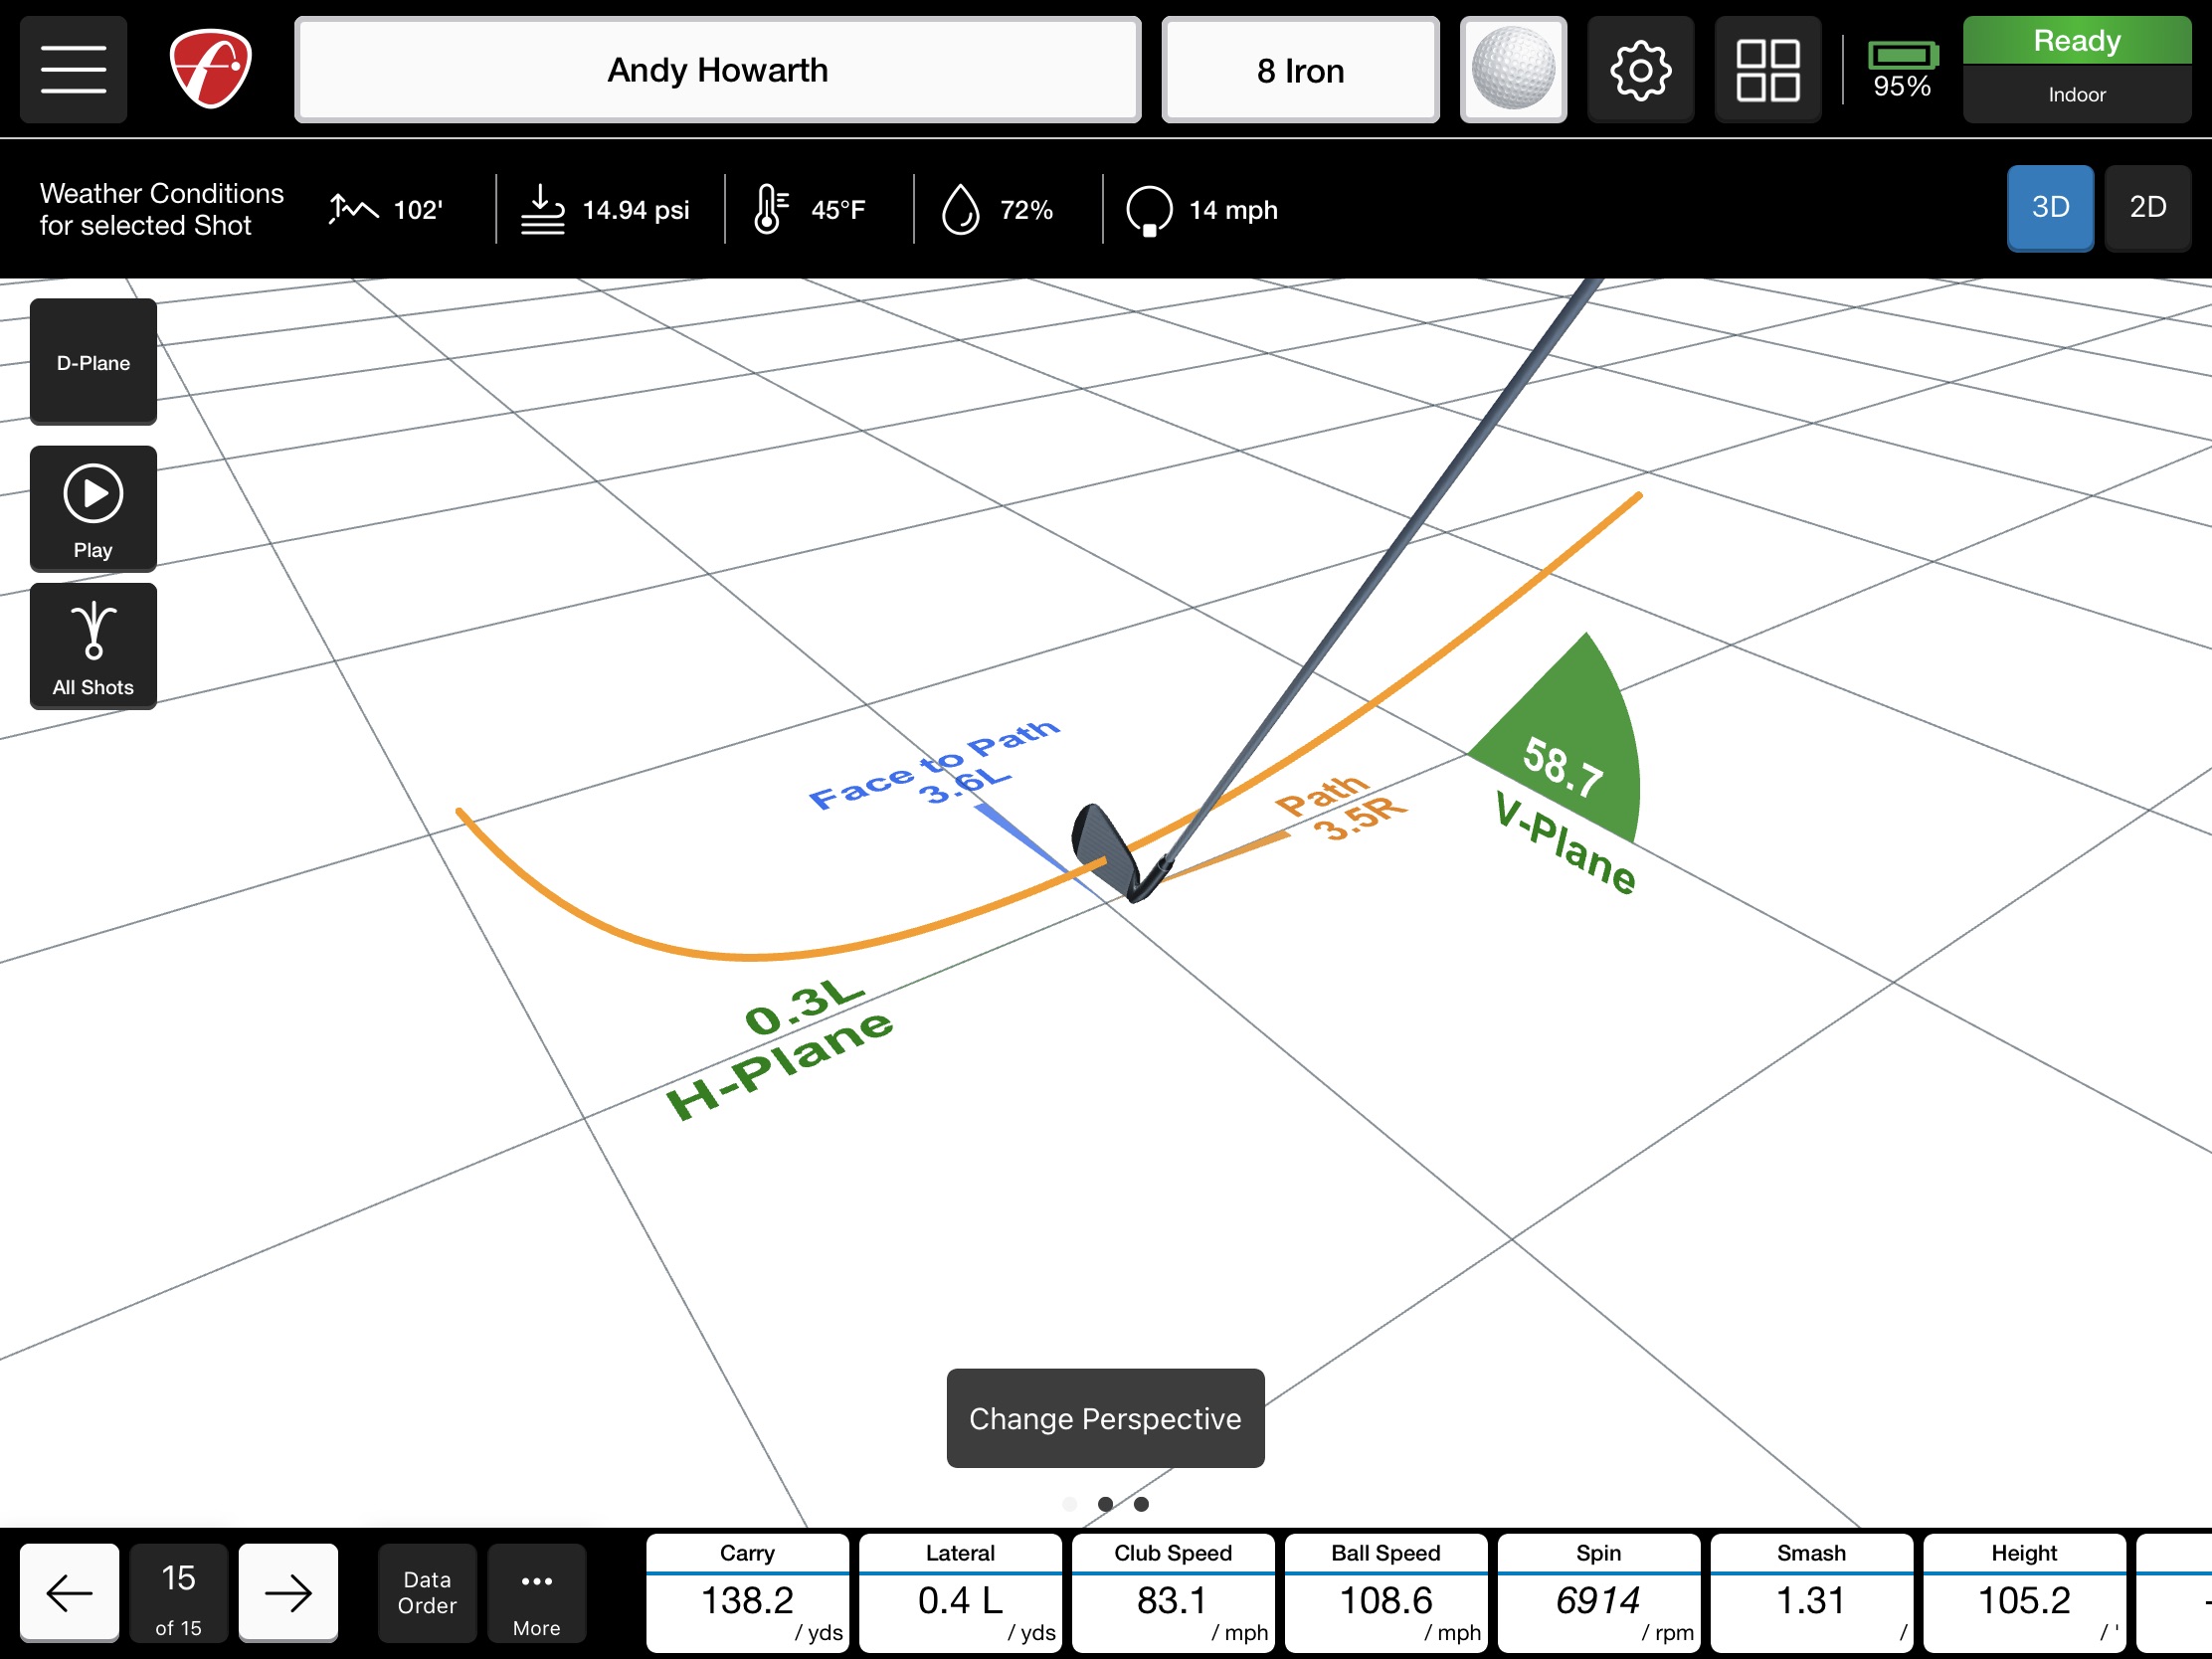This screenshot has width=2212, height=1659.
Task: Select the D-Plane view
Action: [x=92, y=362]
